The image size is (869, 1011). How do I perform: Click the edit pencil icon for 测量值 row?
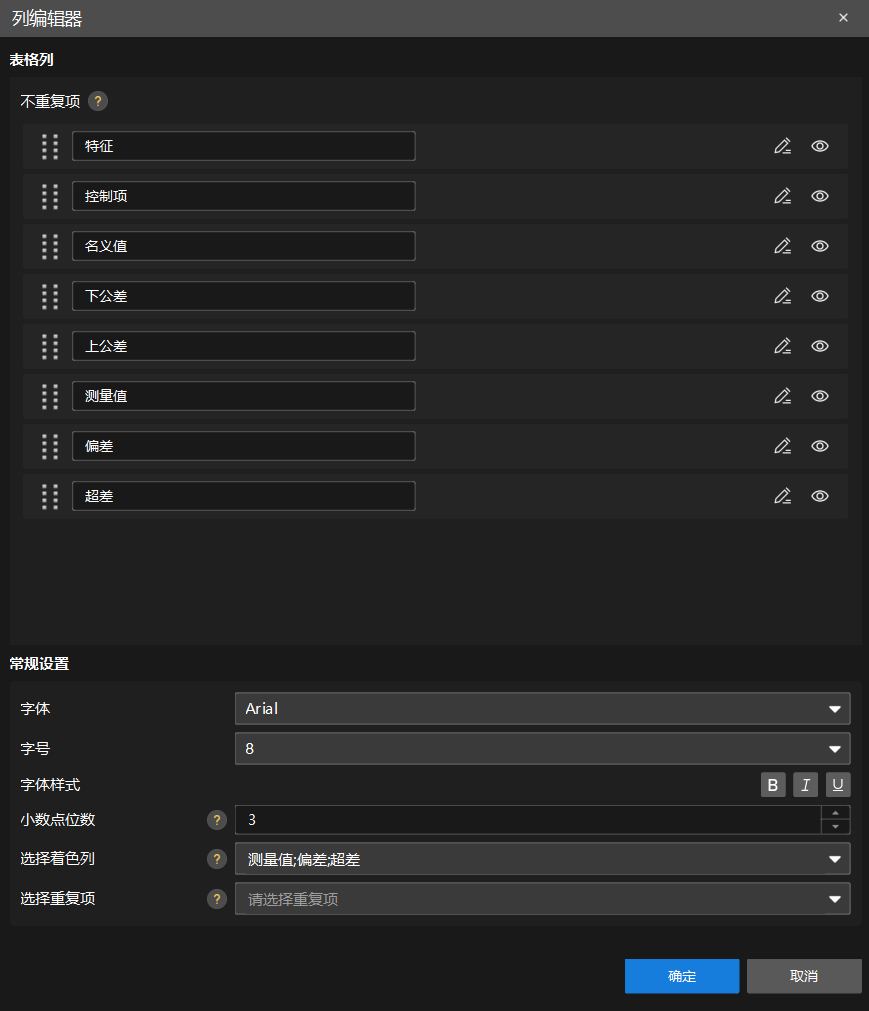[x=783, y=396]
